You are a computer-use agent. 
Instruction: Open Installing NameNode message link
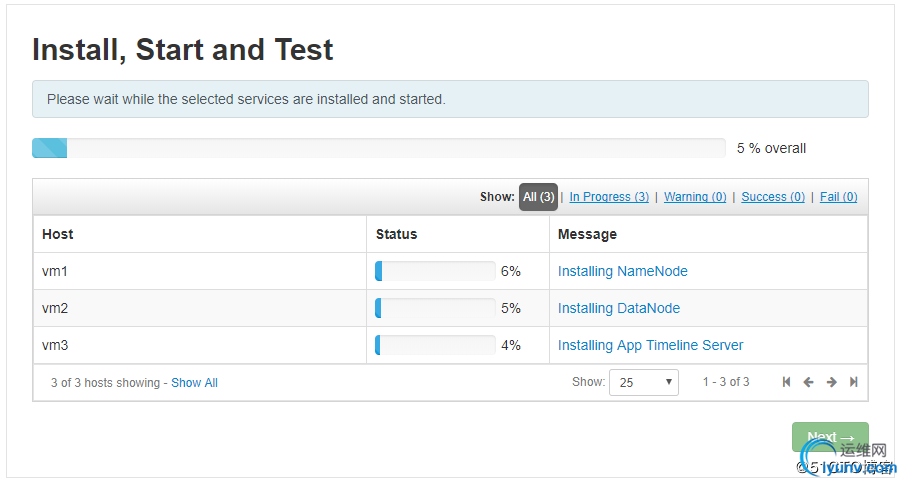[x=623, y=271]
